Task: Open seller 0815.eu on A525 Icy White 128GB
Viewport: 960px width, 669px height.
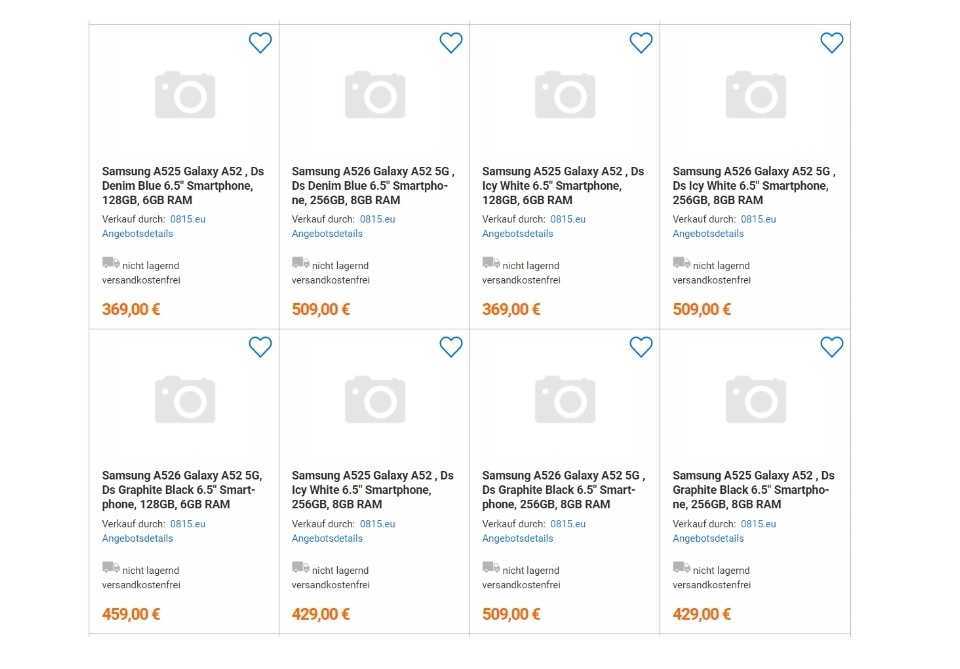Action: coord(568,219)
